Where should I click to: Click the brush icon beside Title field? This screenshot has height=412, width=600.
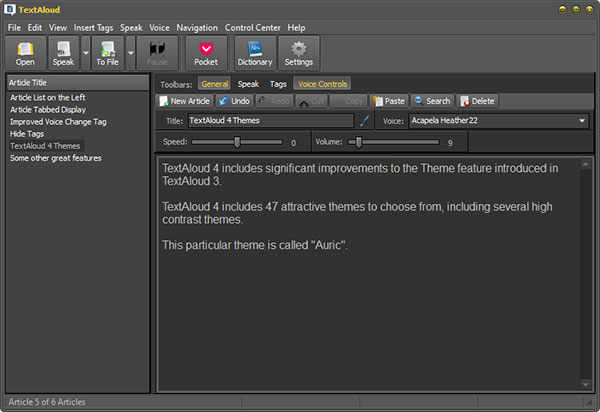[364, 121]
